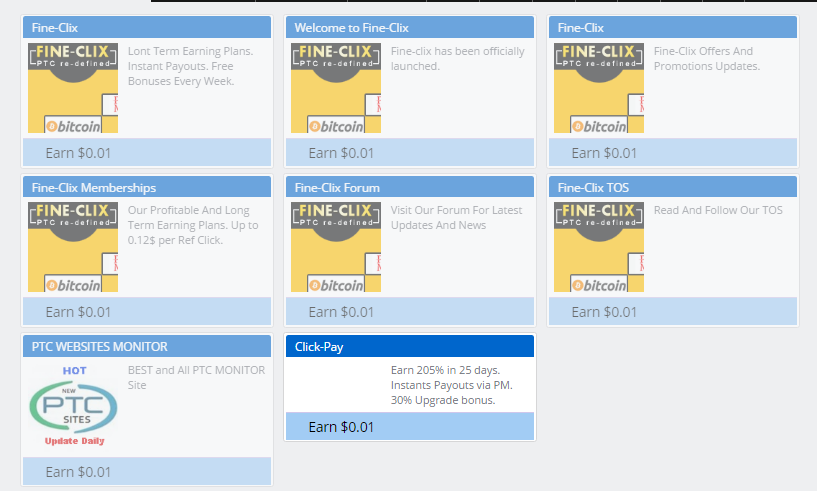This screenshot has width=817, height=491.
Task: Click the logo image in the Fine-Clix Memberships ad
Action: (x=73, y=247)
